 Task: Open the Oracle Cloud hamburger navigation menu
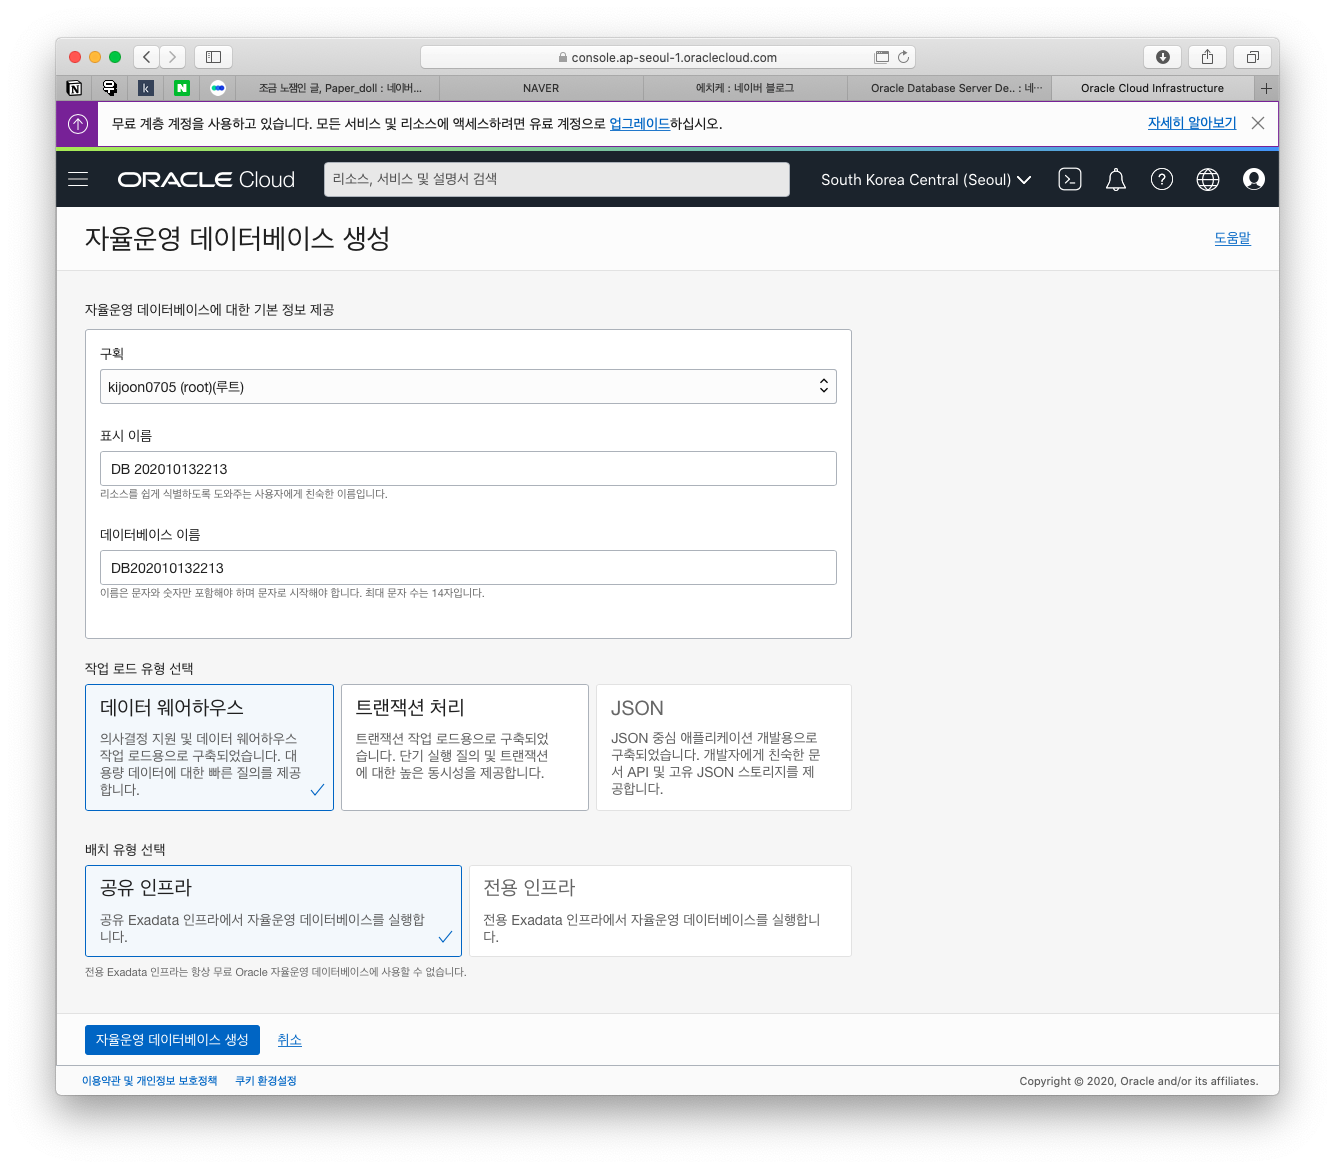coord(78,180)
